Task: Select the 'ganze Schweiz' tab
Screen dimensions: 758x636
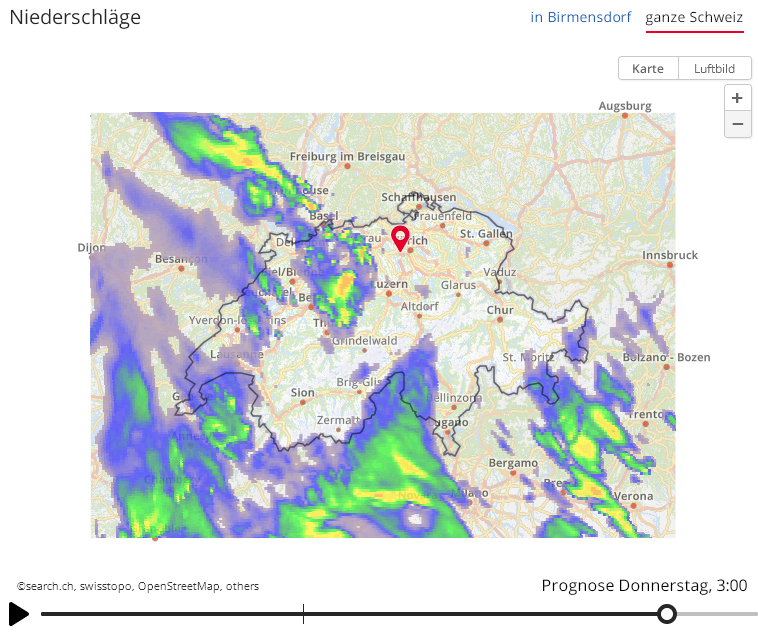Action: (694, 17)
